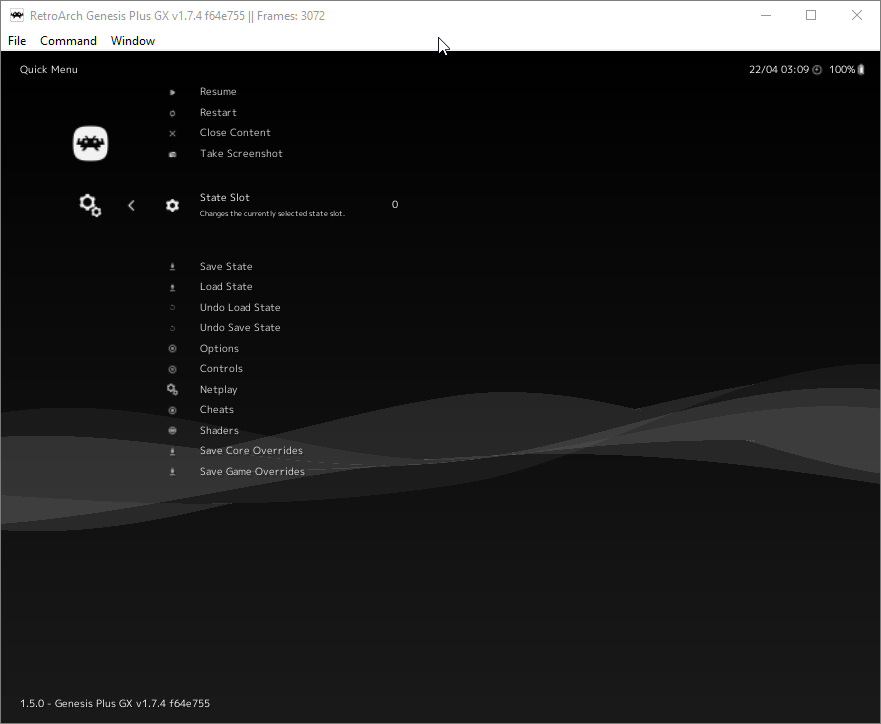Screen dimensions: 881x724
Task: Click the Undo Save State icon
Action: point(172,329)
